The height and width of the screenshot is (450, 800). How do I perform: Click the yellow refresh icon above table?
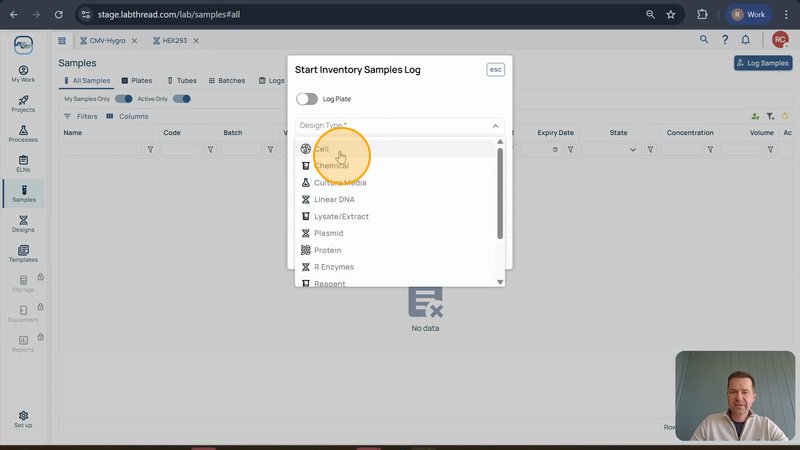point(785,116)
